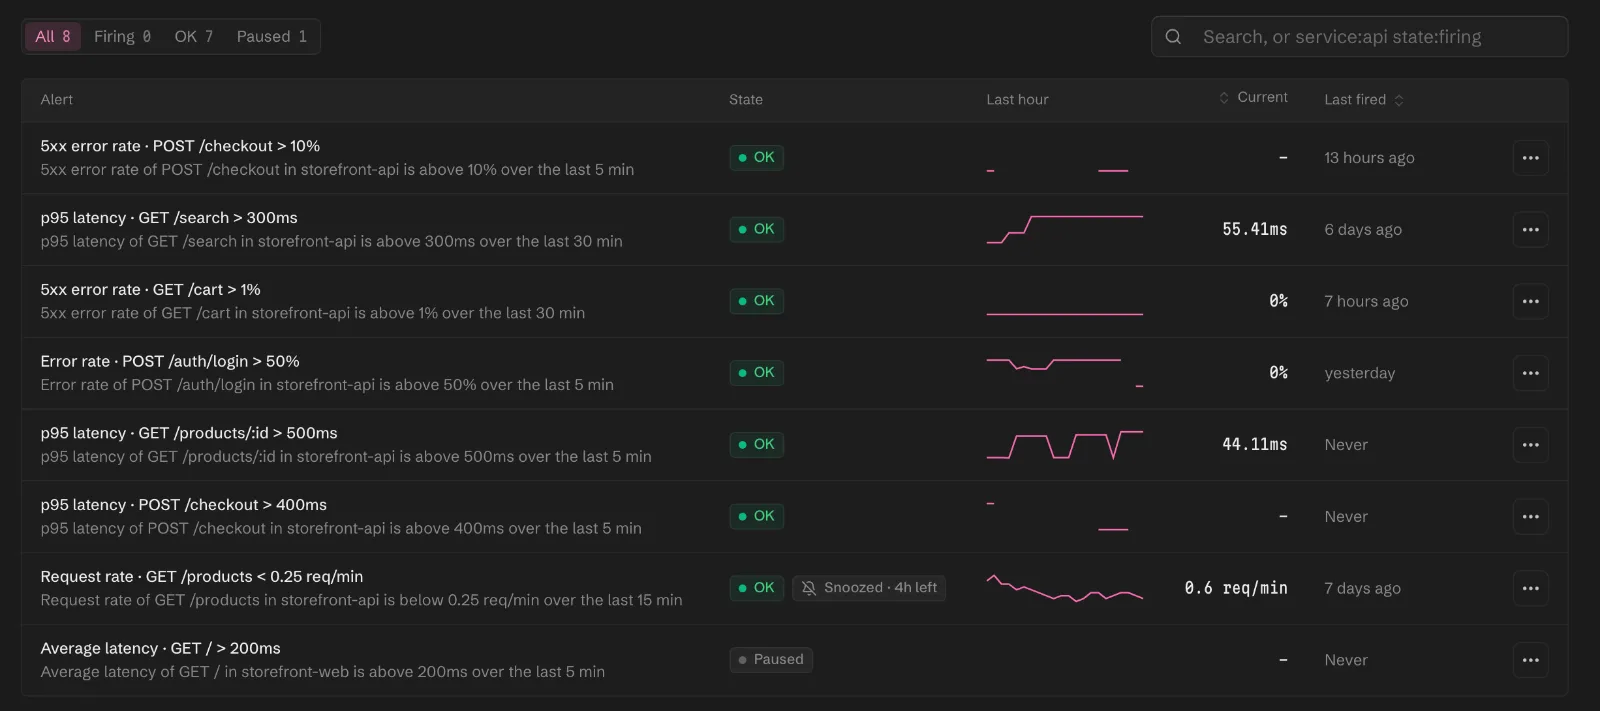Screen dimensions: 1600x711
Task: Click description of Average latency GET / in storefront-web
Action: 322,672
